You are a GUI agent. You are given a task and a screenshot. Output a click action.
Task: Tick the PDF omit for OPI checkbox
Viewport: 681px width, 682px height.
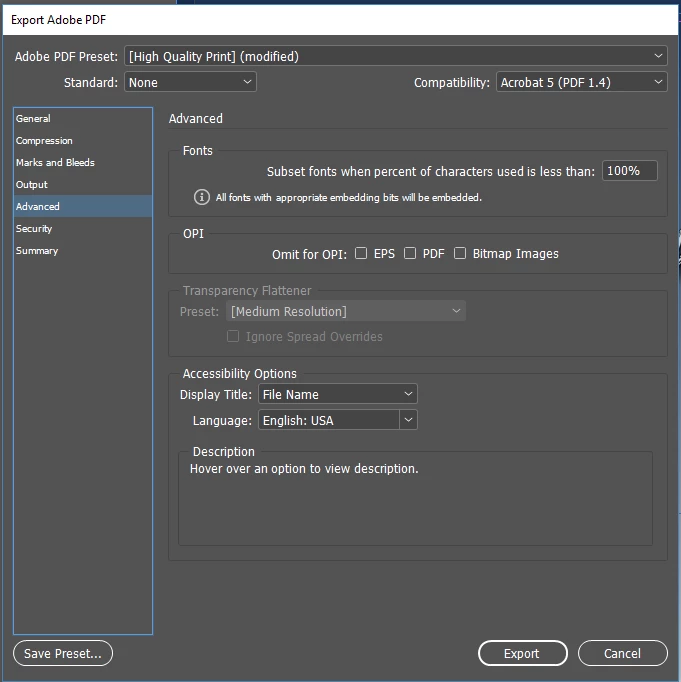[410, 253]
